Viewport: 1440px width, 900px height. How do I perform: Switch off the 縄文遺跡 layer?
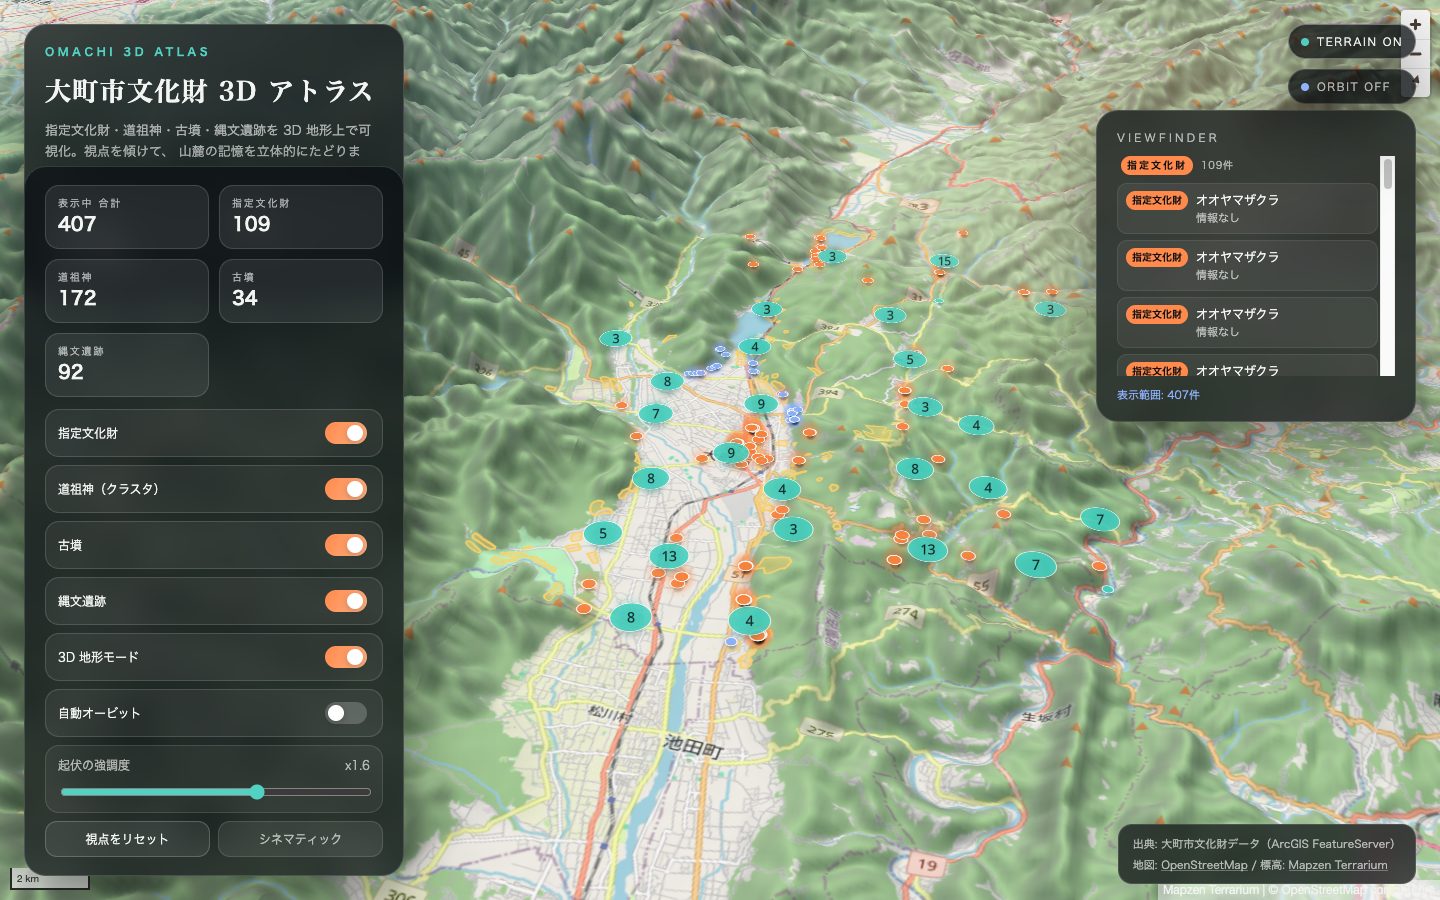tap(346, 601)
